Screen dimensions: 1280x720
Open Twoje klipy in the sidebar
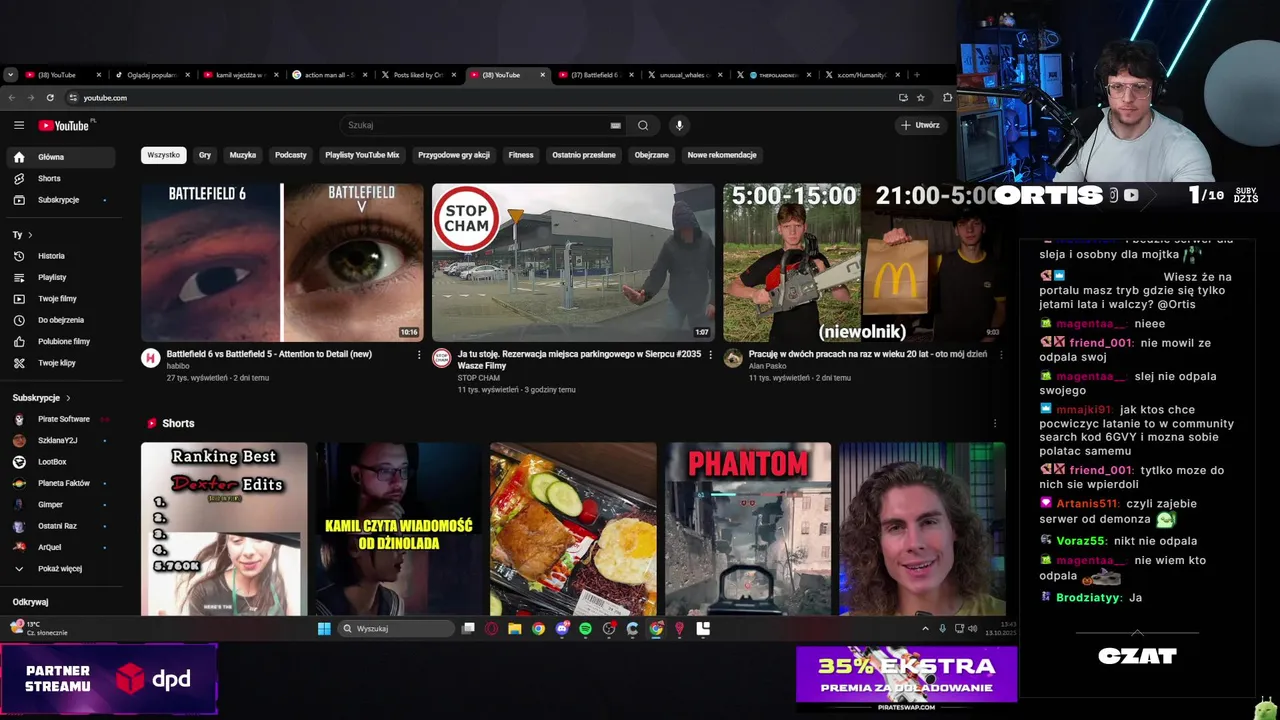click(62, 363)
